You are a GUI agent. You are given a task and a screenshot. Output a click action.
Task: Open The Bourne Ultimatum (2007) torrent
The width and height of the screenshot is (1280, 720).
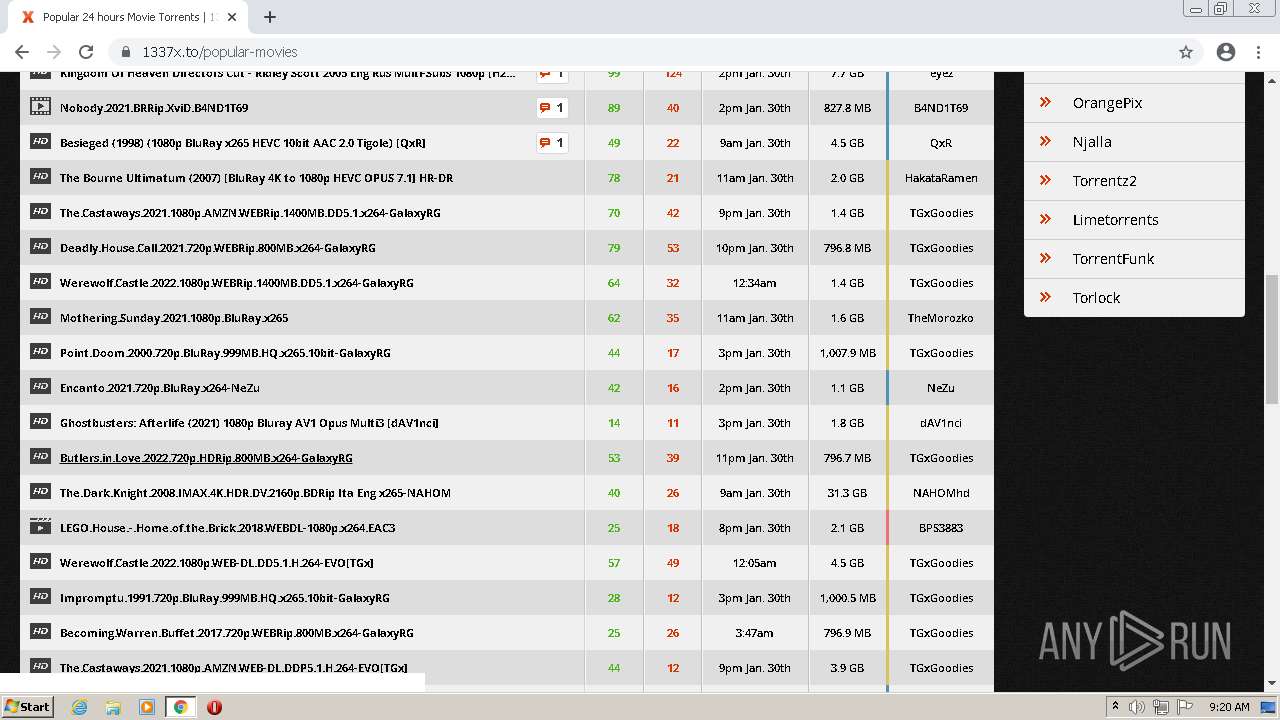pos(256,178)
